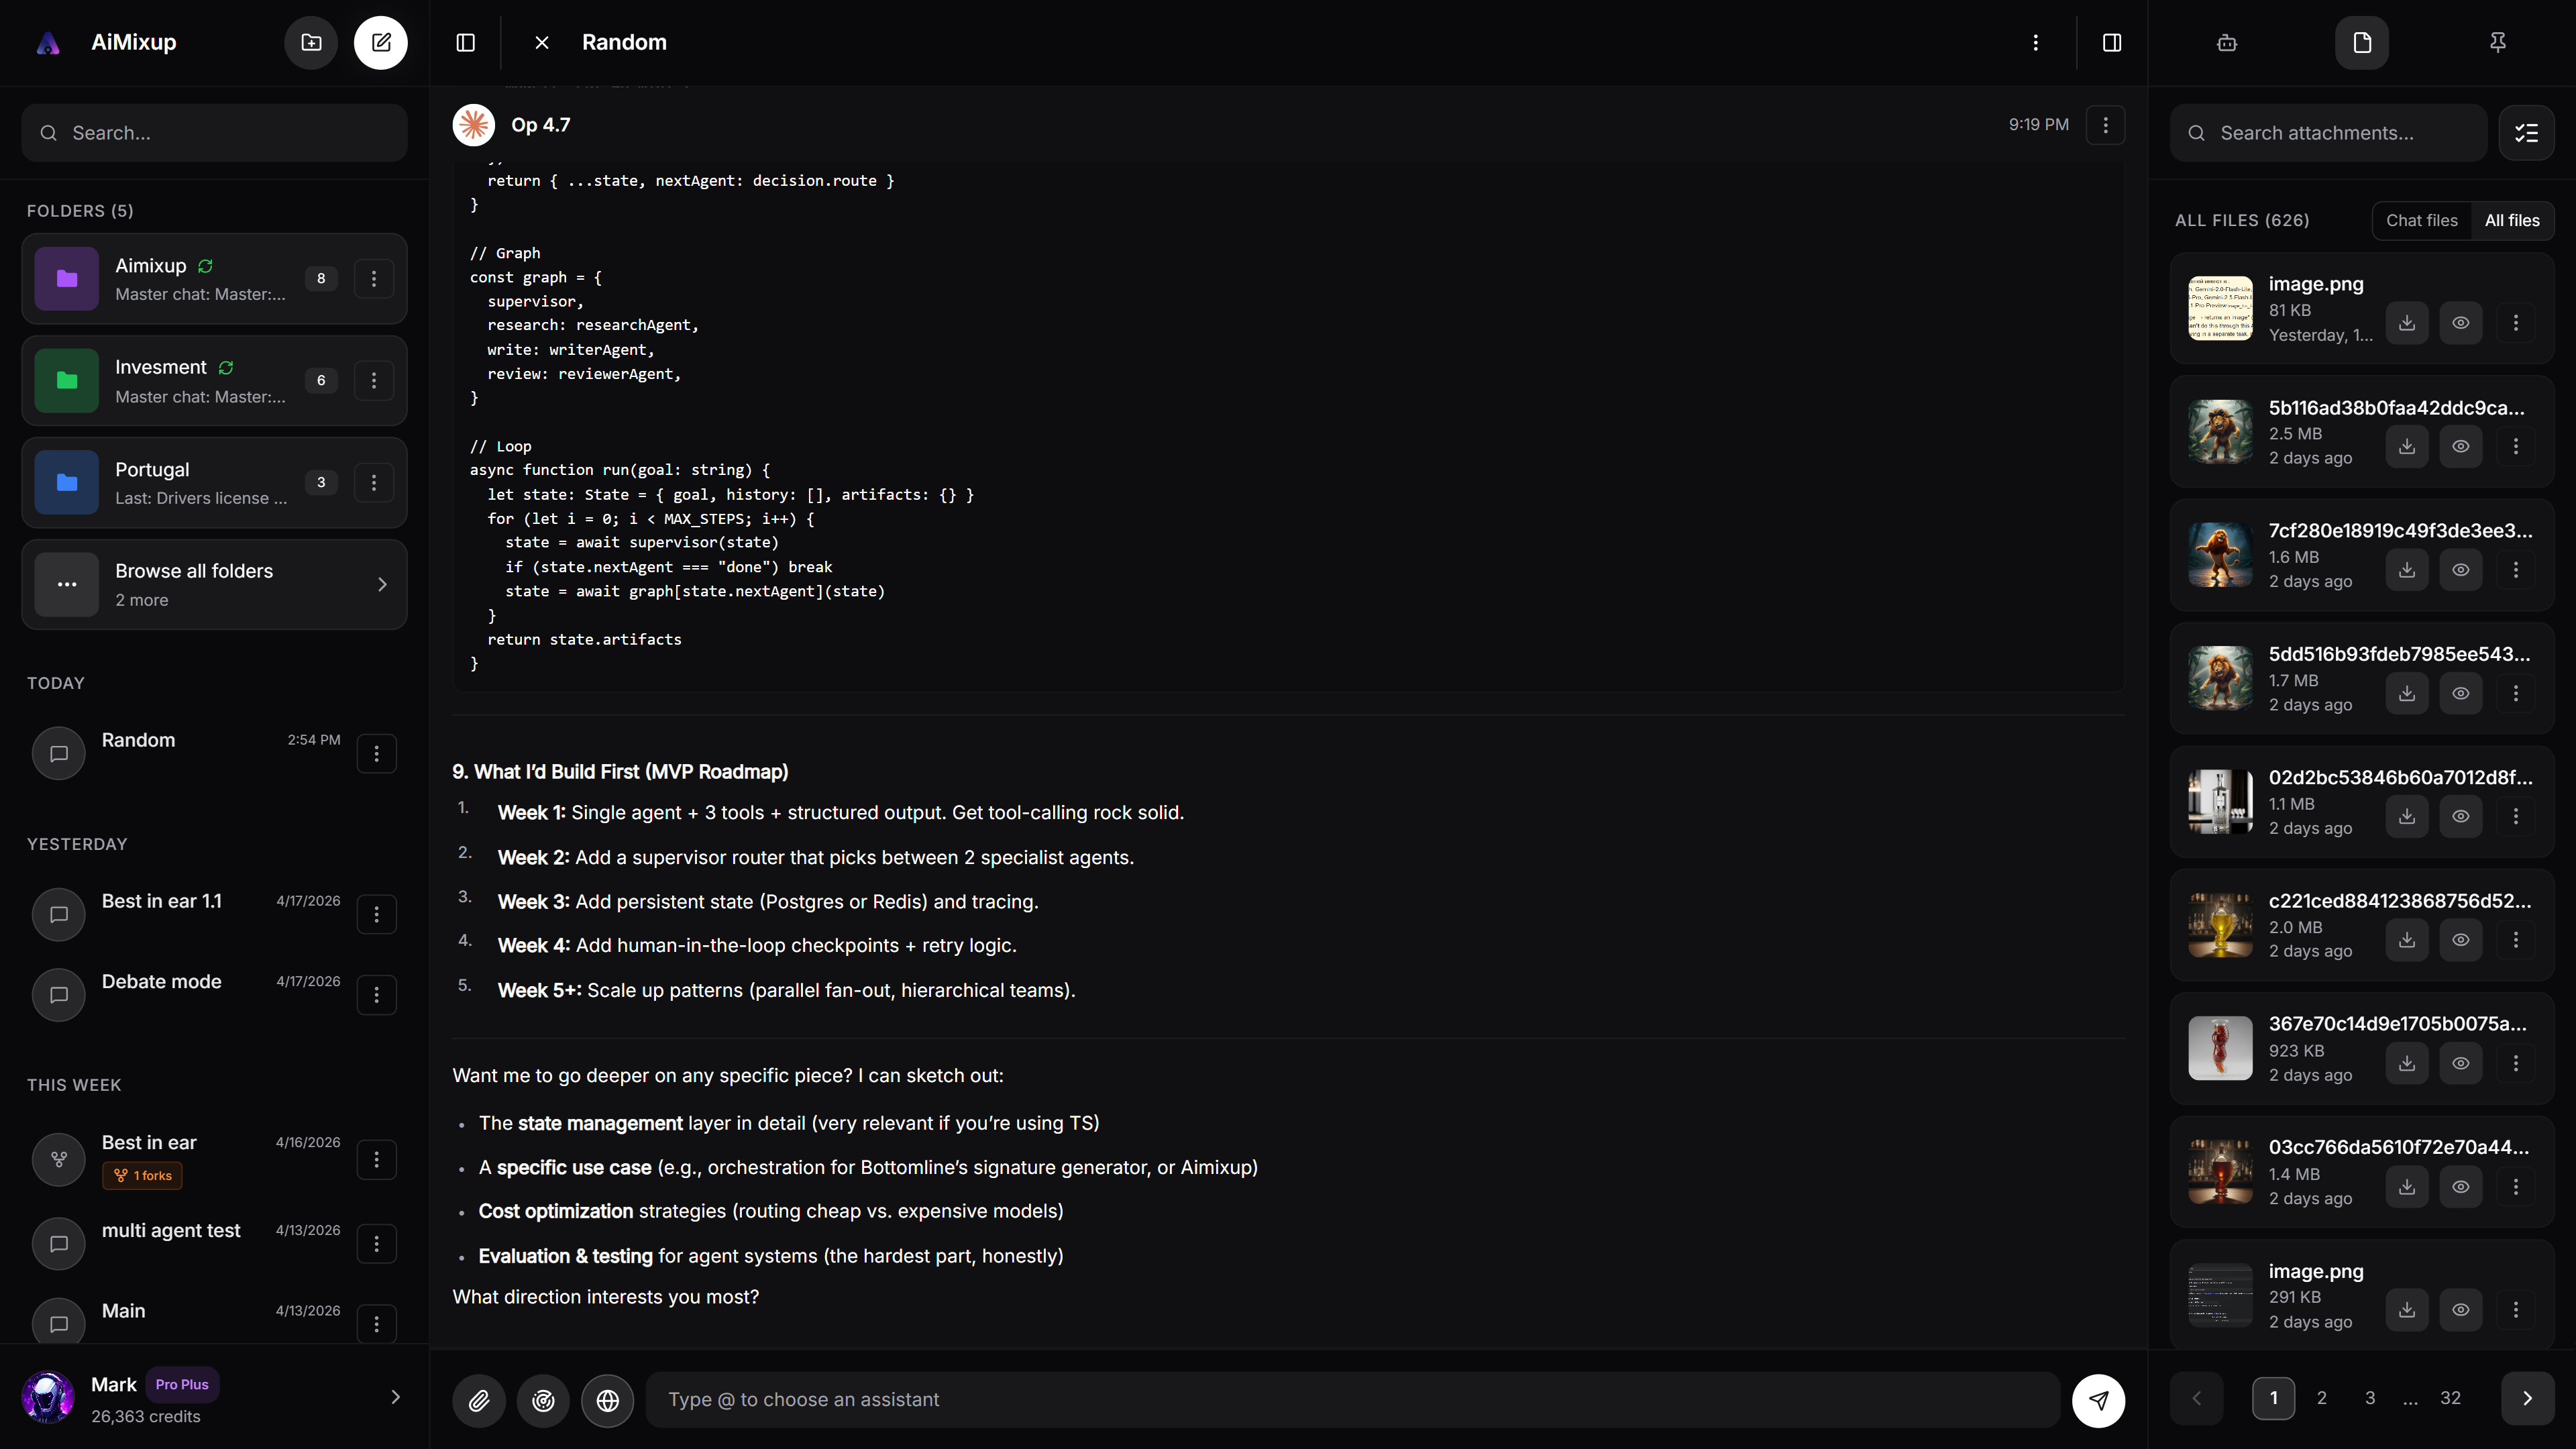The height and width of the screenshot is (1449, 2576).
Task: Expand Browse all folders
Action: coord(214,585)
